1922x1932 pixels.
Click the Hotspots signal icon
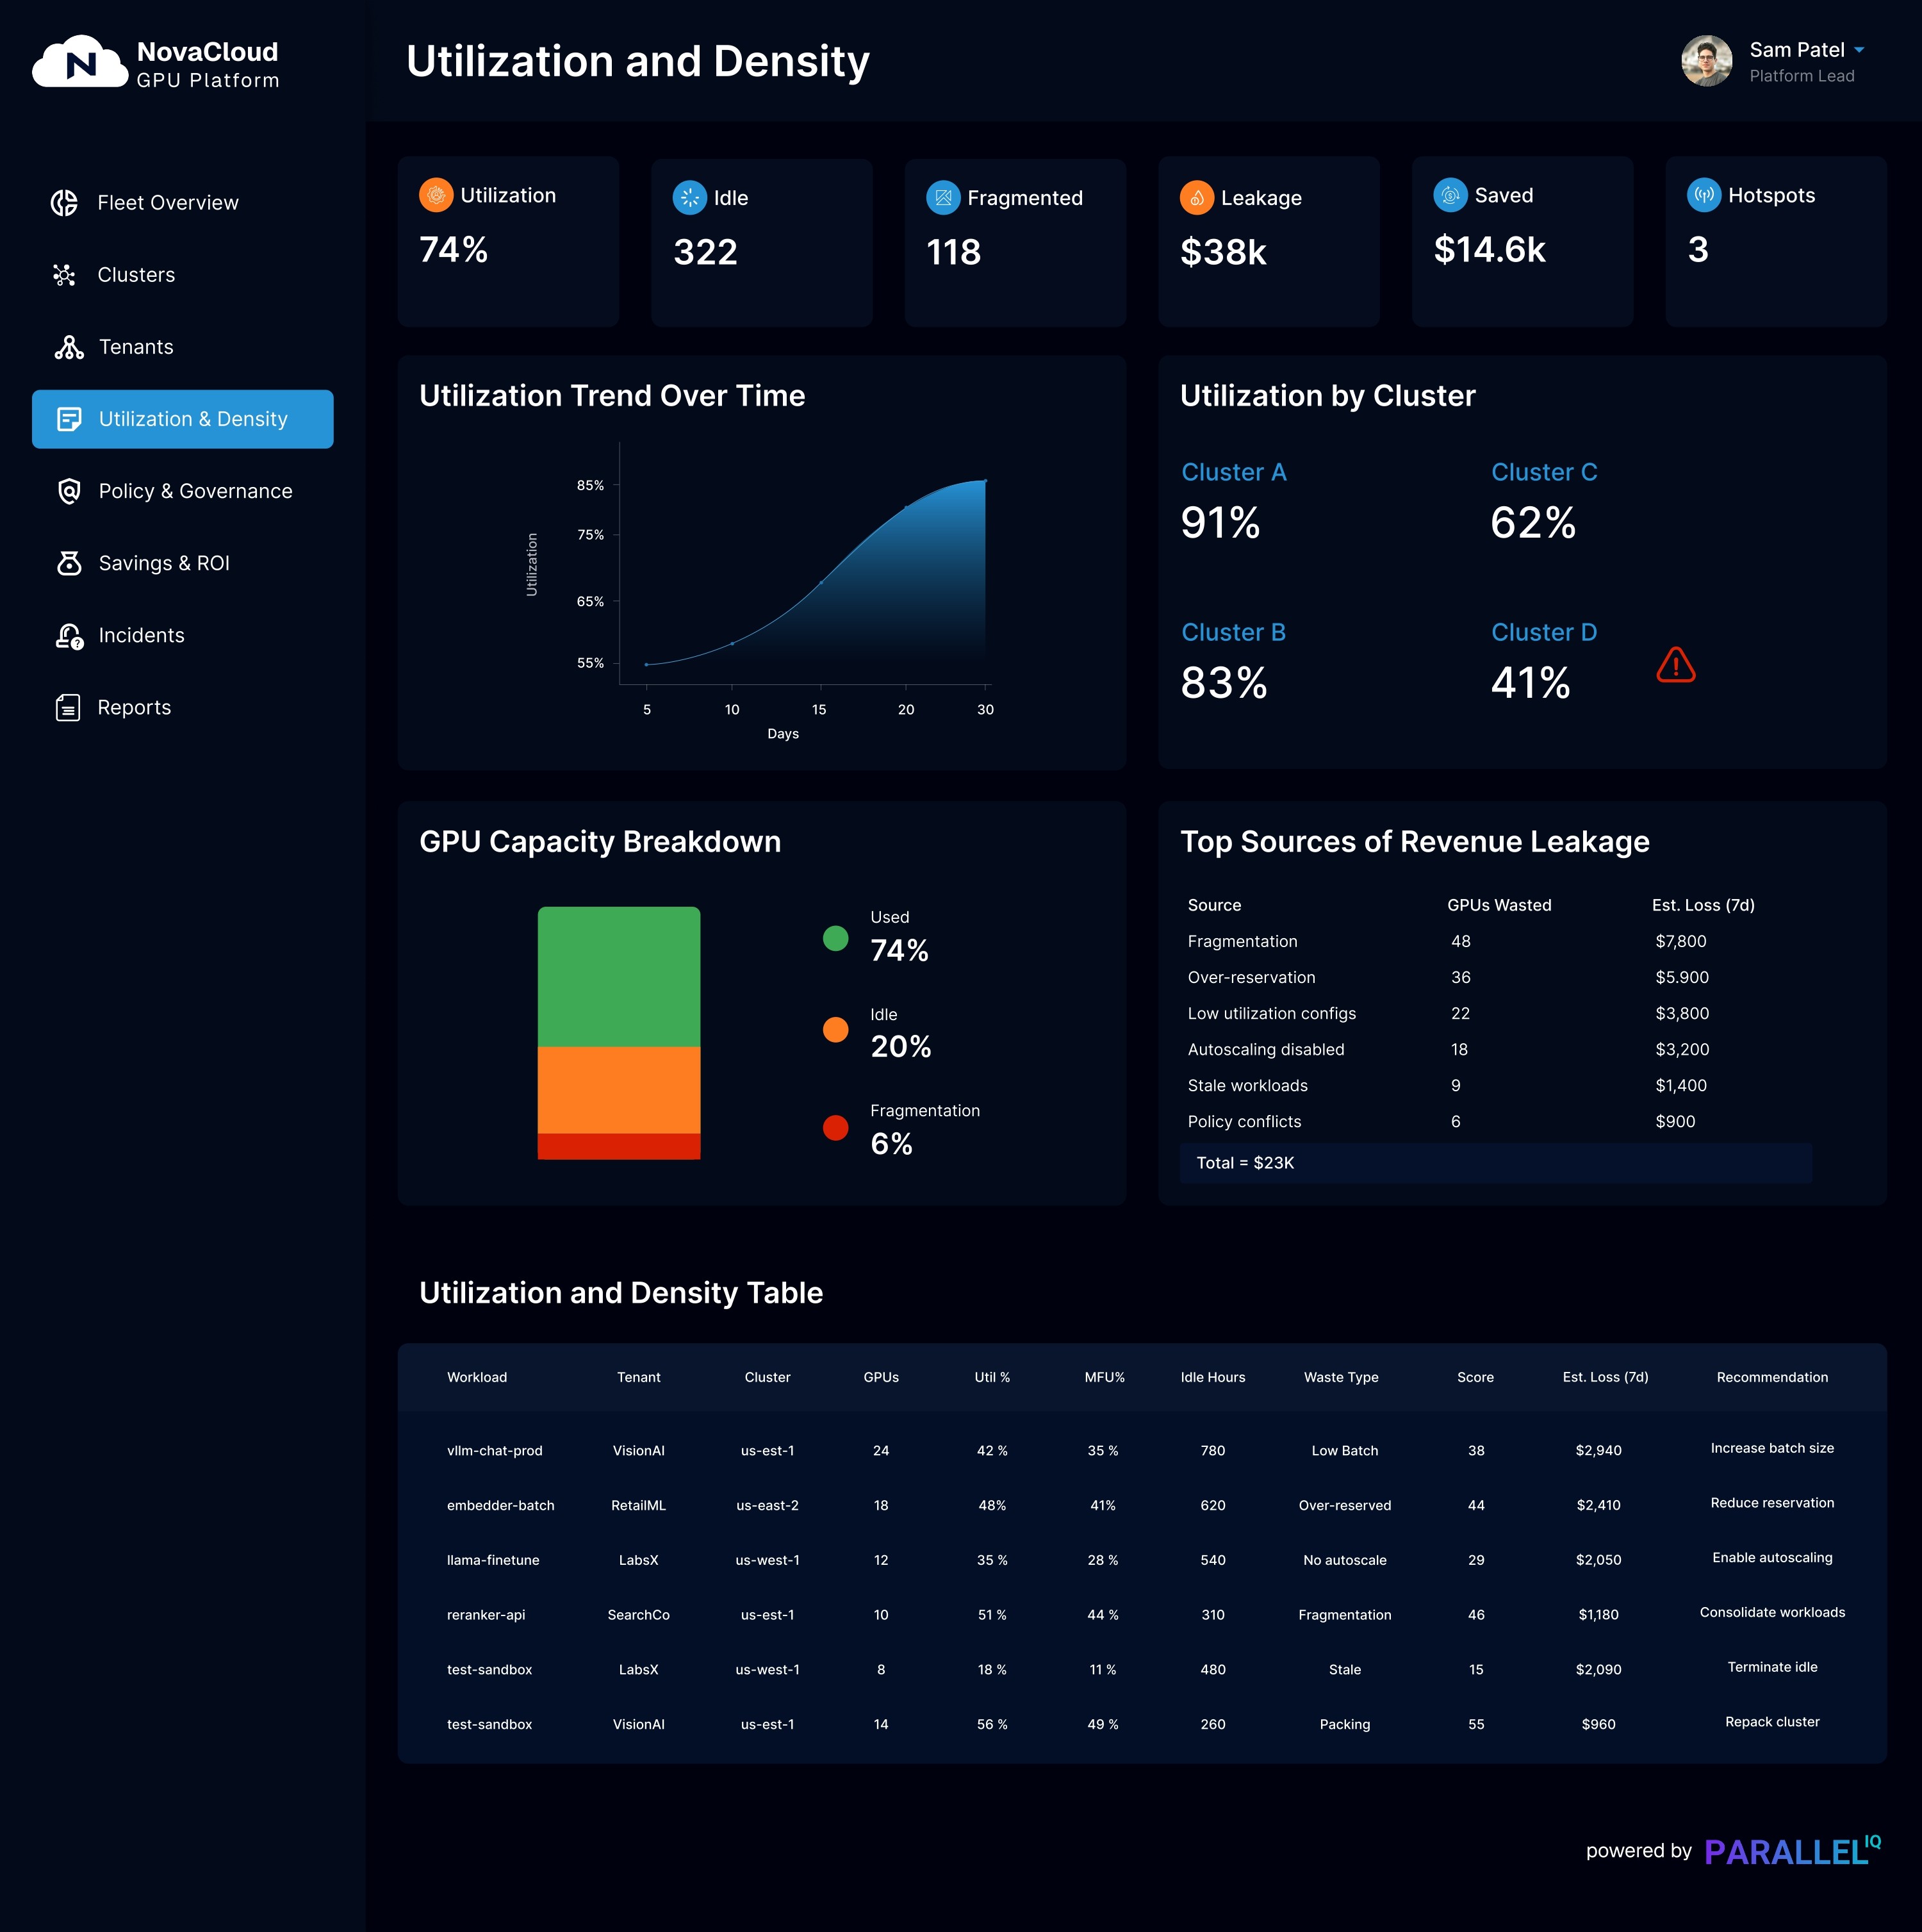coord(1703,195)
